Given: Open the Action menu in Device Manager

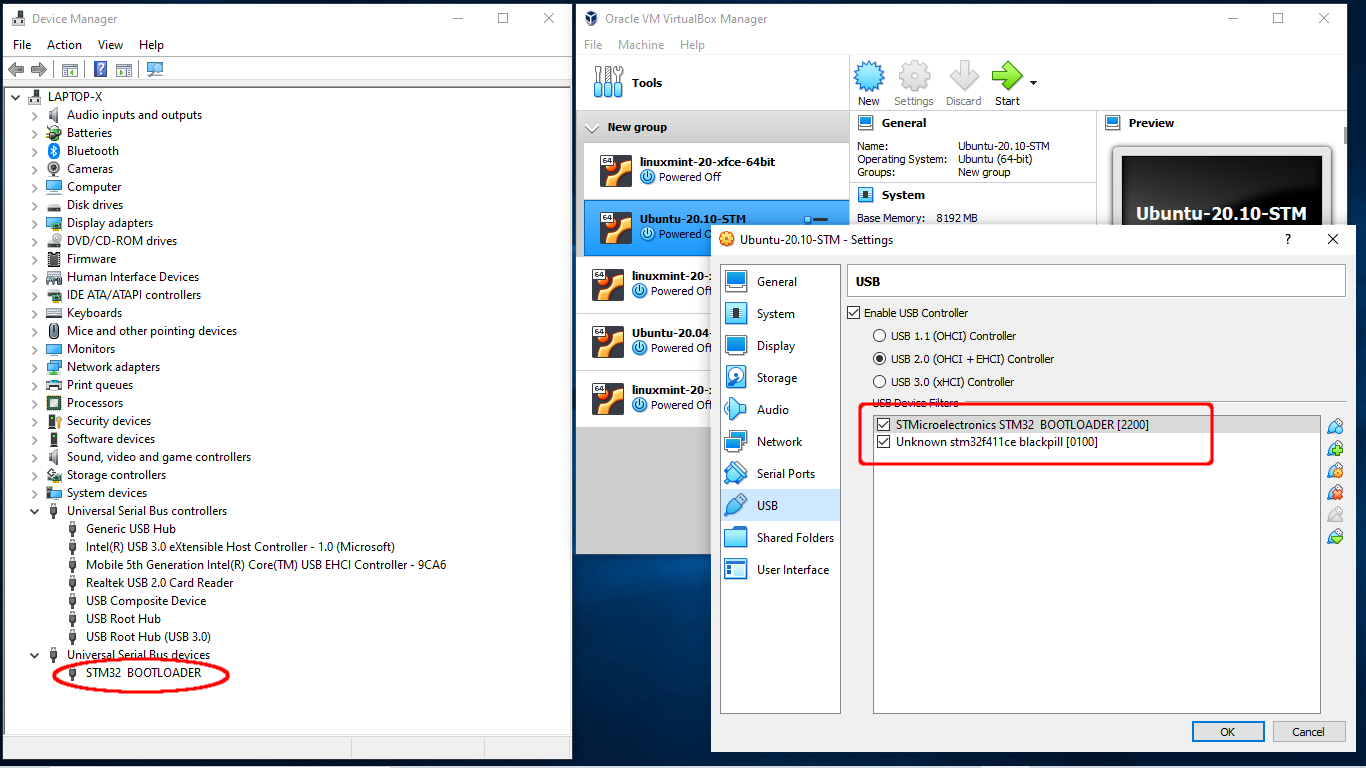Looking at the screenshot, I should (x=64, y=45).
